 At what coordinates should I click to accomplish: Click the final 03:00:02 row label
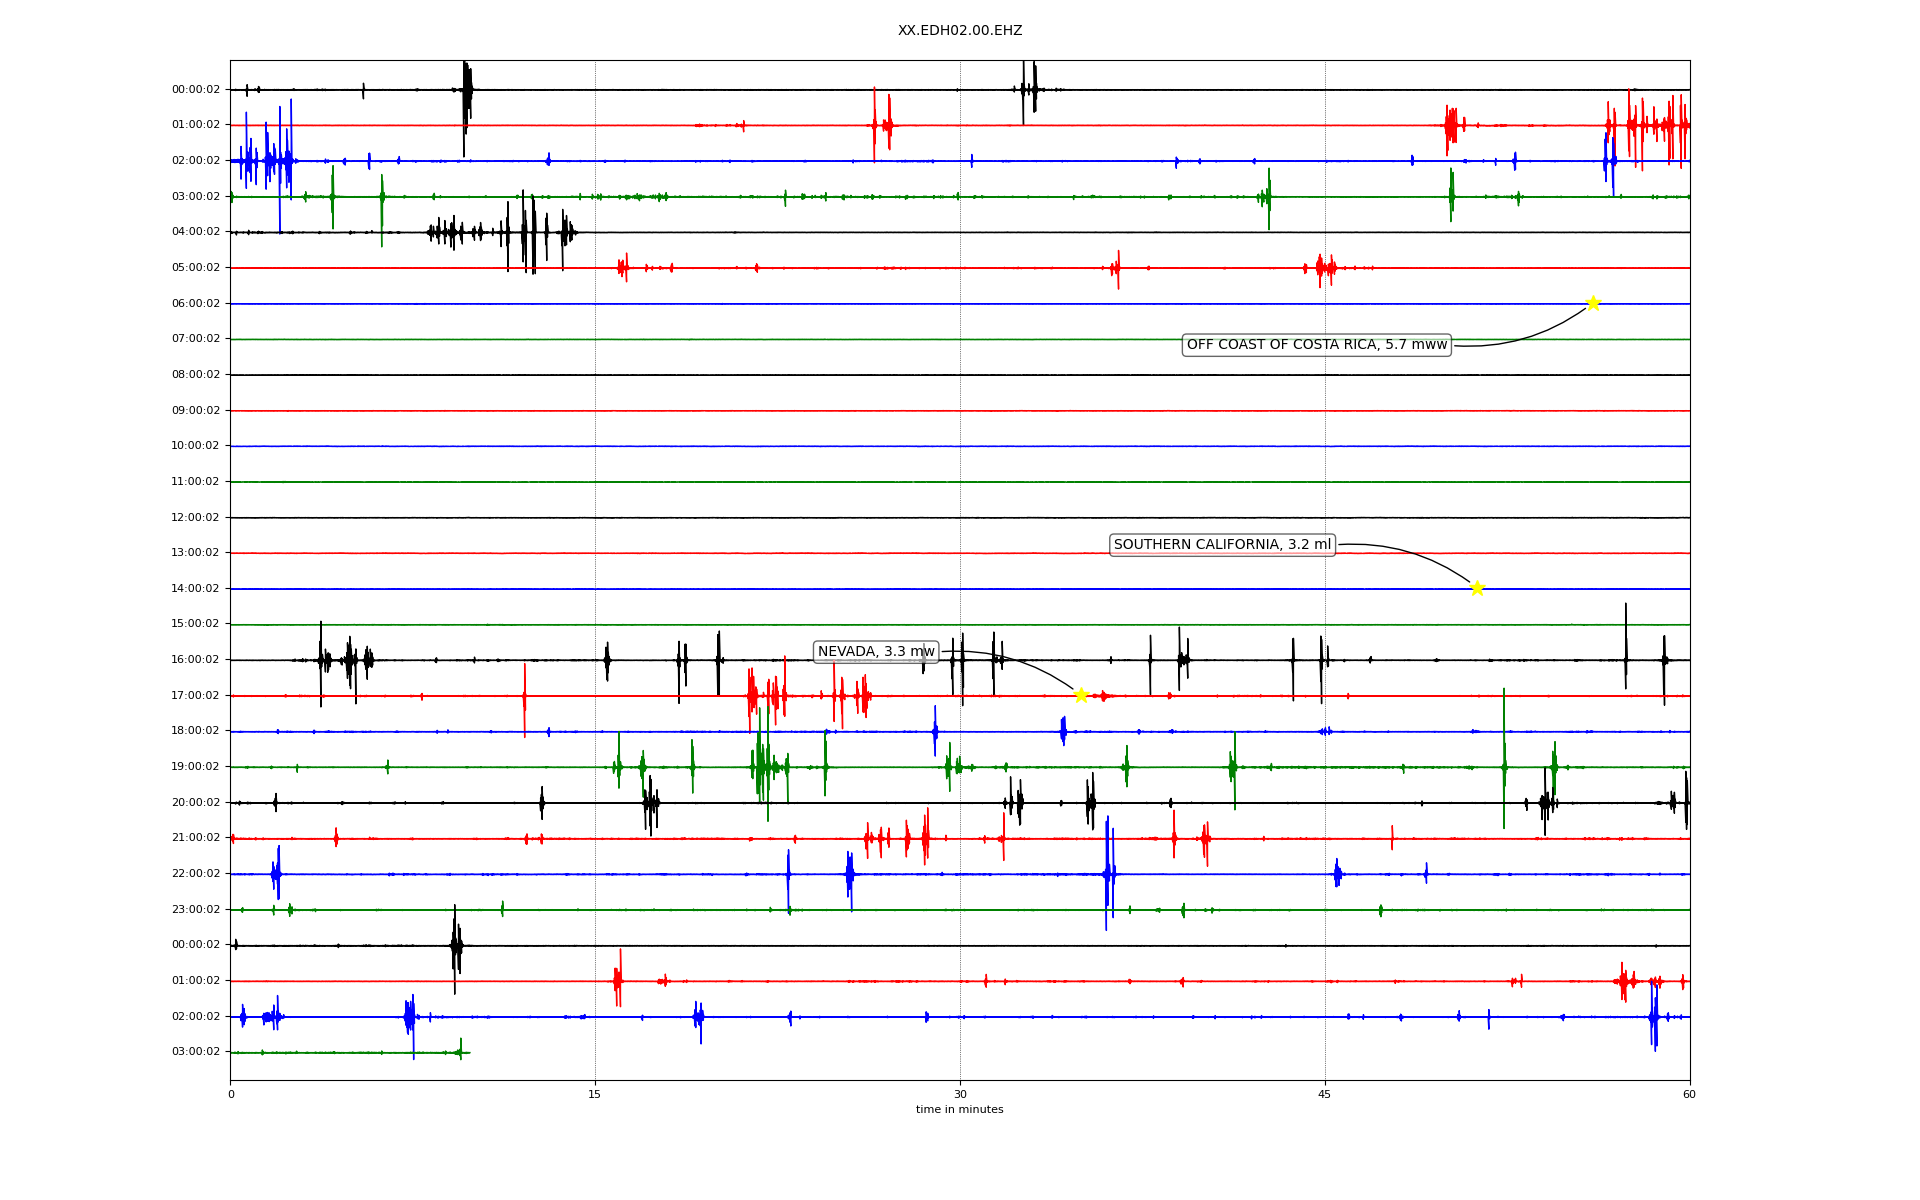tap(196, 1051)
